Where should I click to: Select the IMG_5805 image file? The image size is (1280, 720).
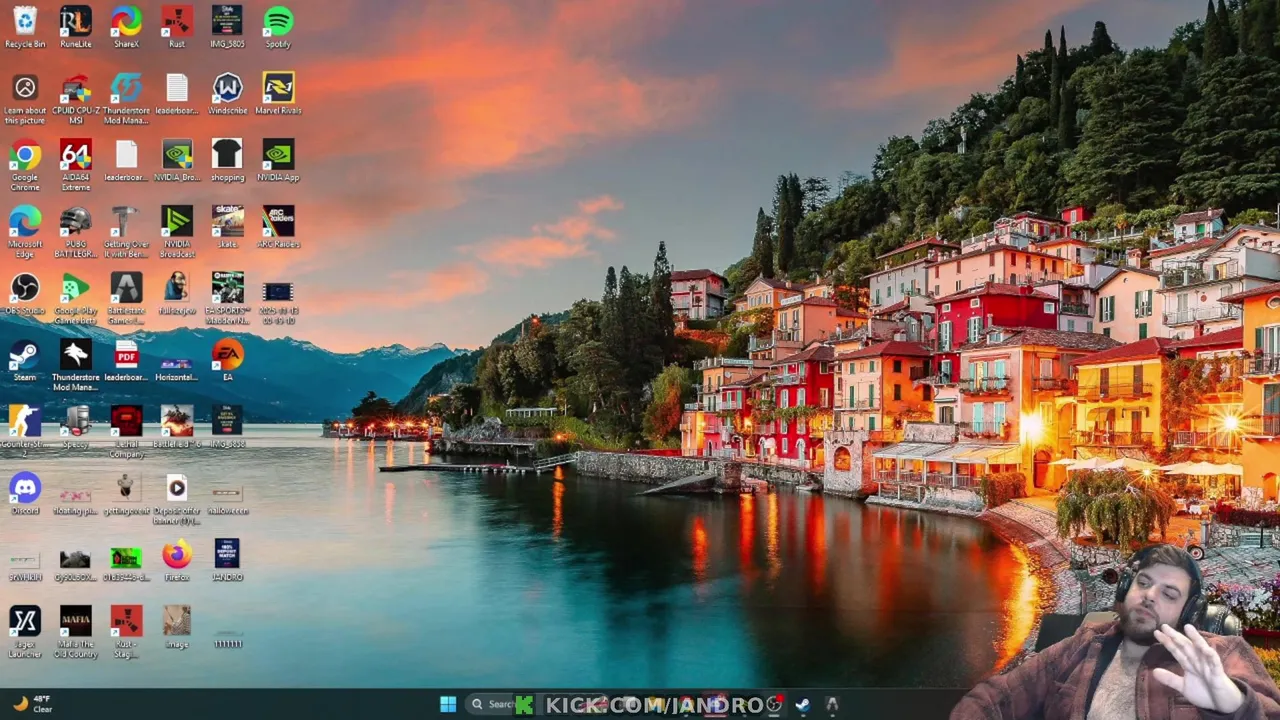tap(227, 27)
